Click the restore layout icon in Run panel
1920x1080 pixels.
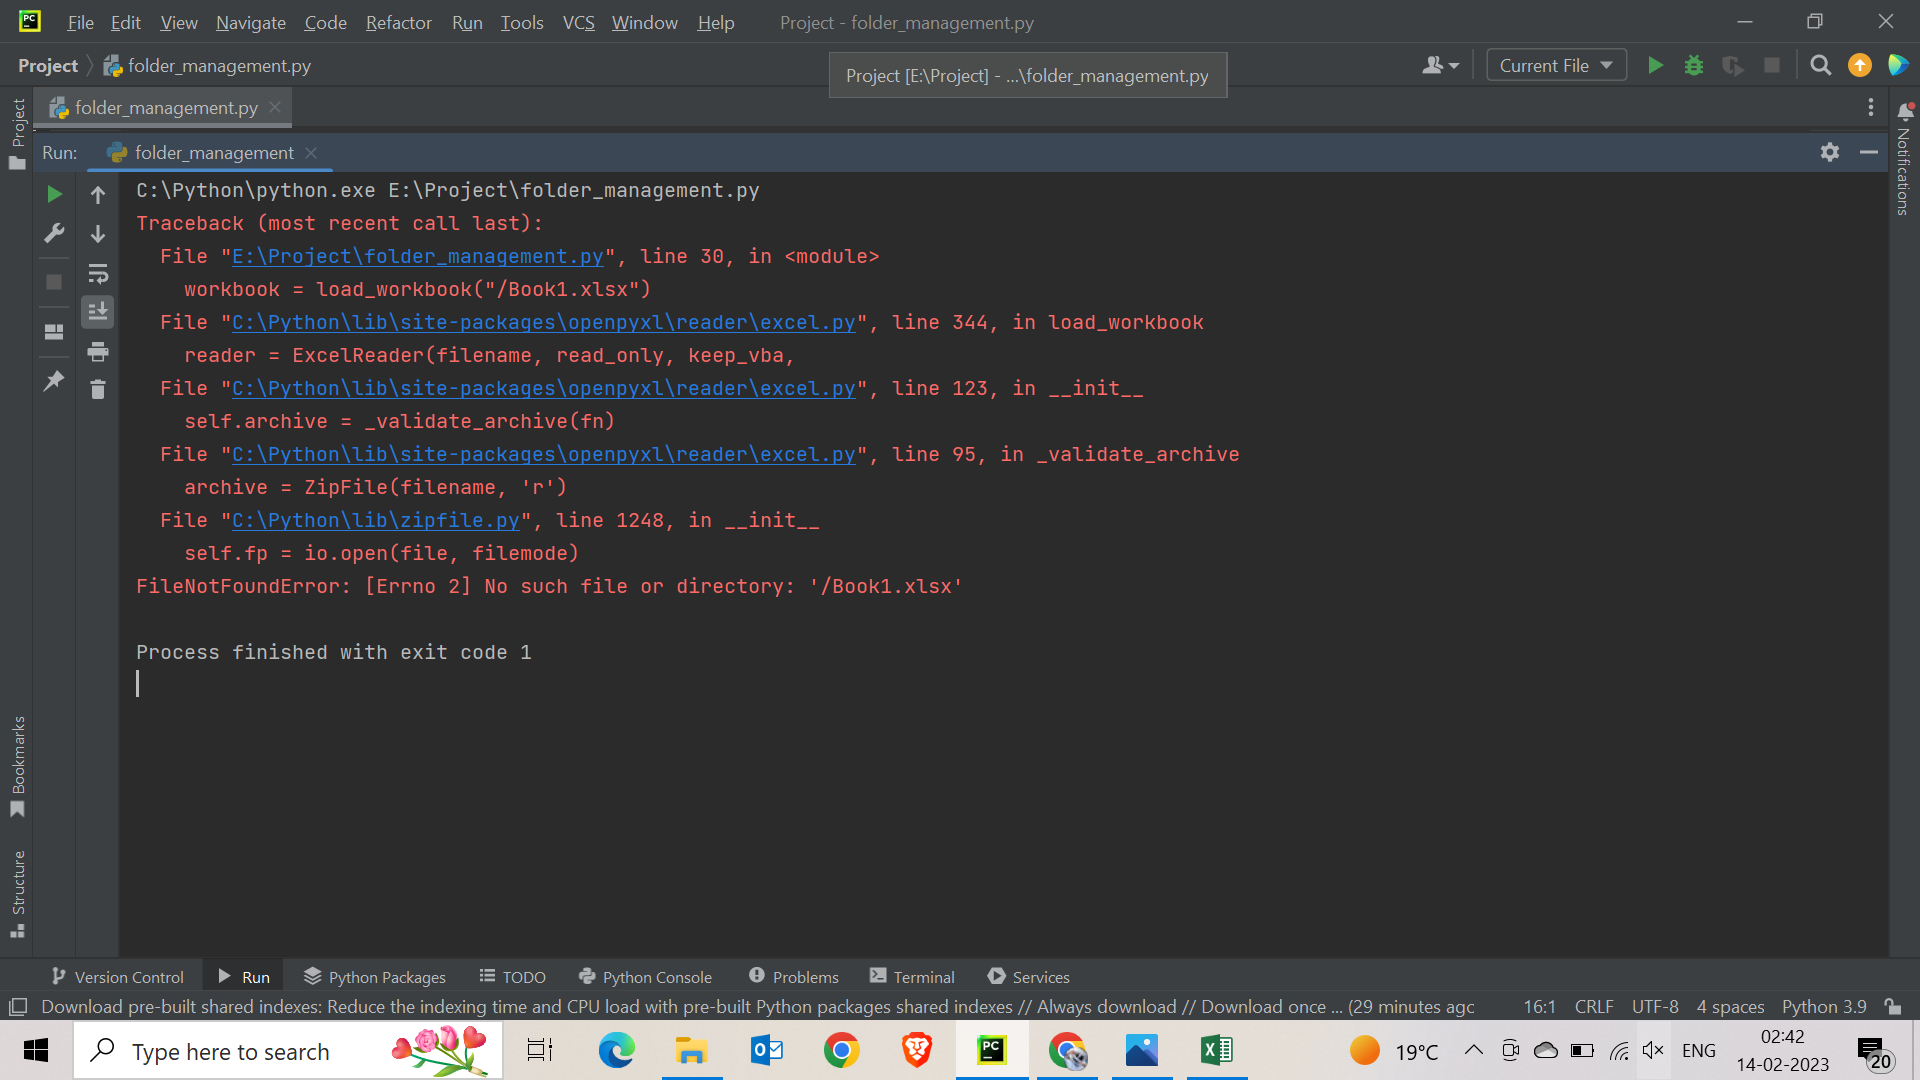54,331
